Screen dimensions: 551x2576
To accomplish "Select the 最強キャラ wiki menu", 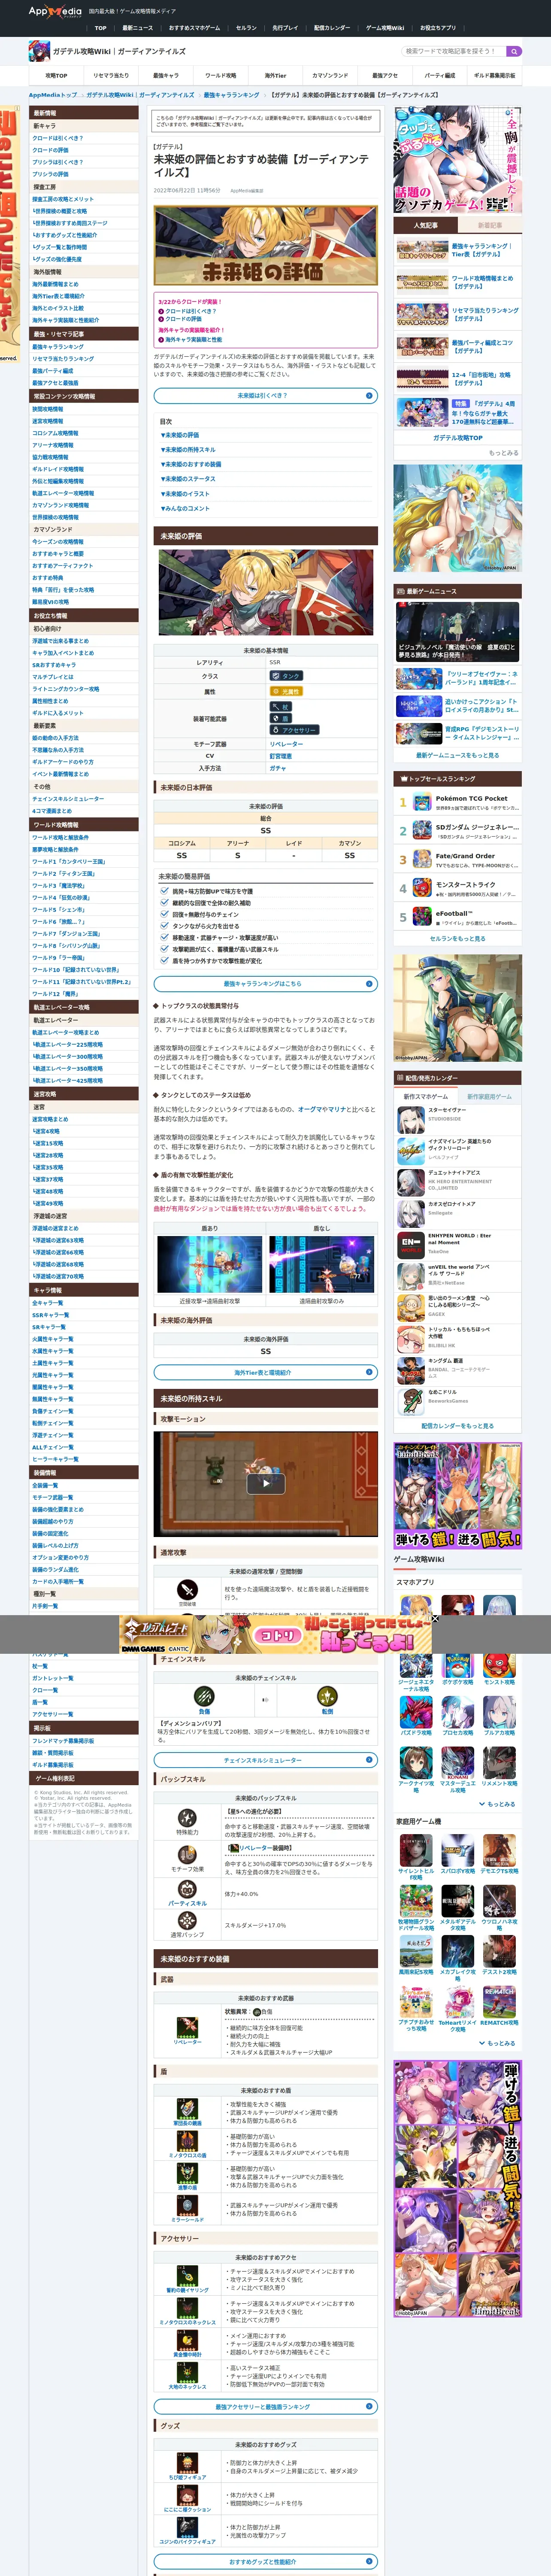I will point(166,75).
